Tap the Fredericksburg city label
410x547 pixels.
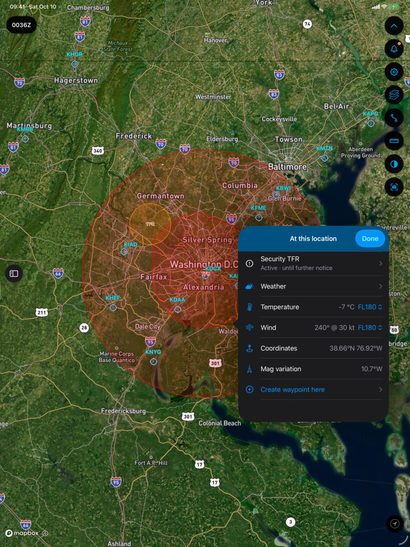pyautogui.click(x=123, y=411)
